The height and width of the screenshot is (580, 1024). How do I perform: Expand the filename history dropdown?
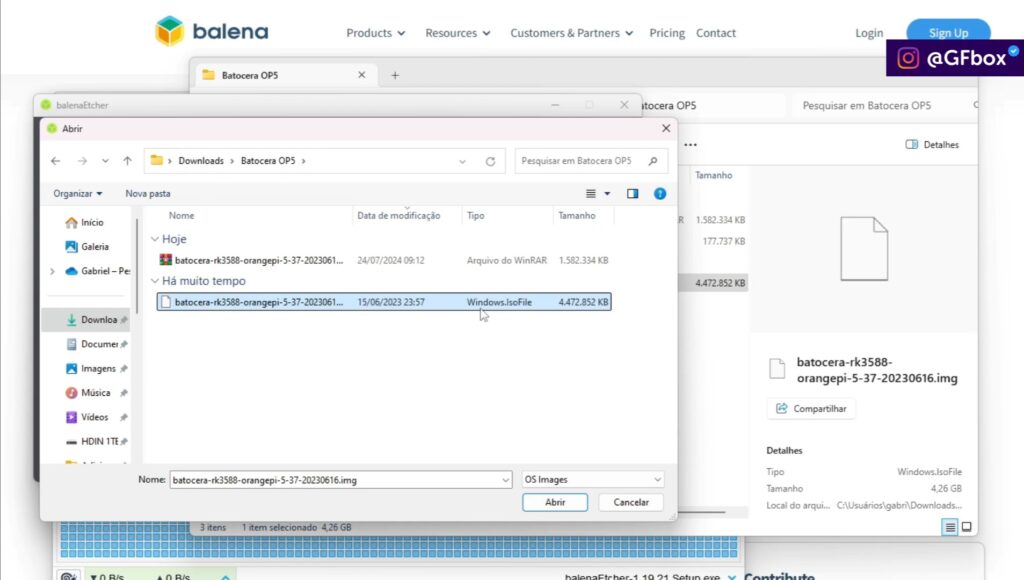click(505, 480)
